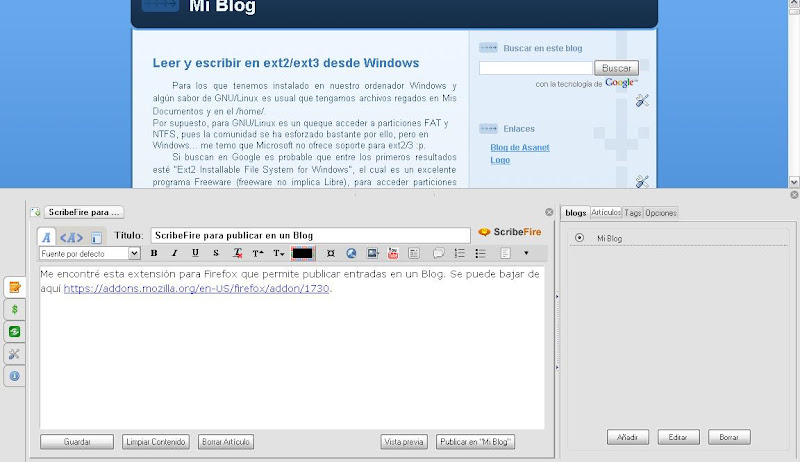The width and height of the screenshot is (800, 462).
Task: Click Vista previa button
Action: click(404, 442)
